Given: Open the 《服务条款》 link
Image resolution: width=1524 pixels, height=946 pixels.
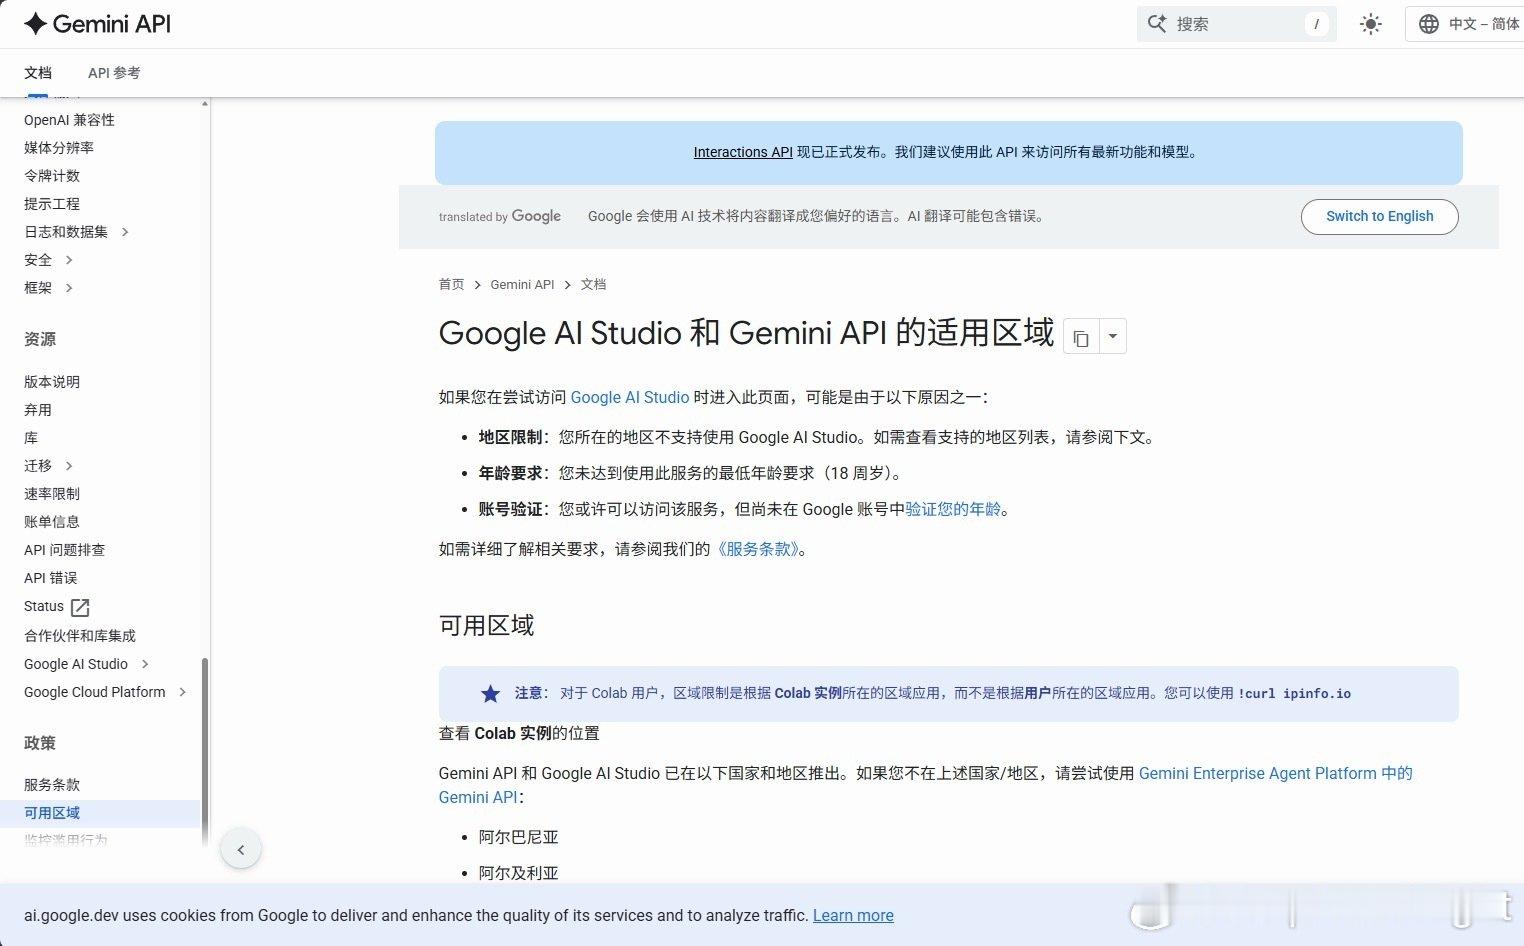Looking at the screenshot, I should (x=758, y=549).
